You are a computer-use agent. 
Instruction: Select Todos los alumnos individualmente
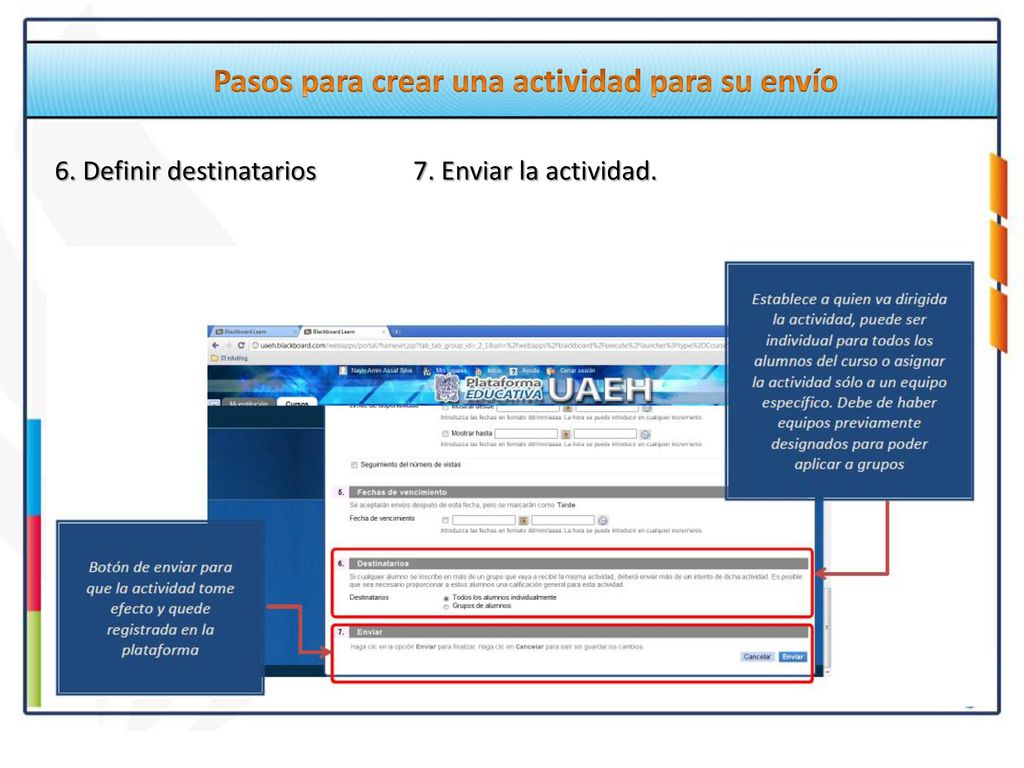(446, 598)
